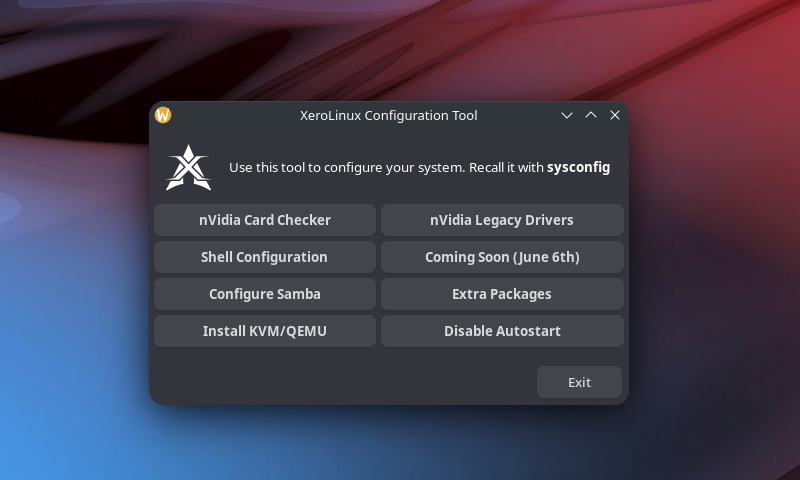Click the yellow W window menu icon

[163, 115]
